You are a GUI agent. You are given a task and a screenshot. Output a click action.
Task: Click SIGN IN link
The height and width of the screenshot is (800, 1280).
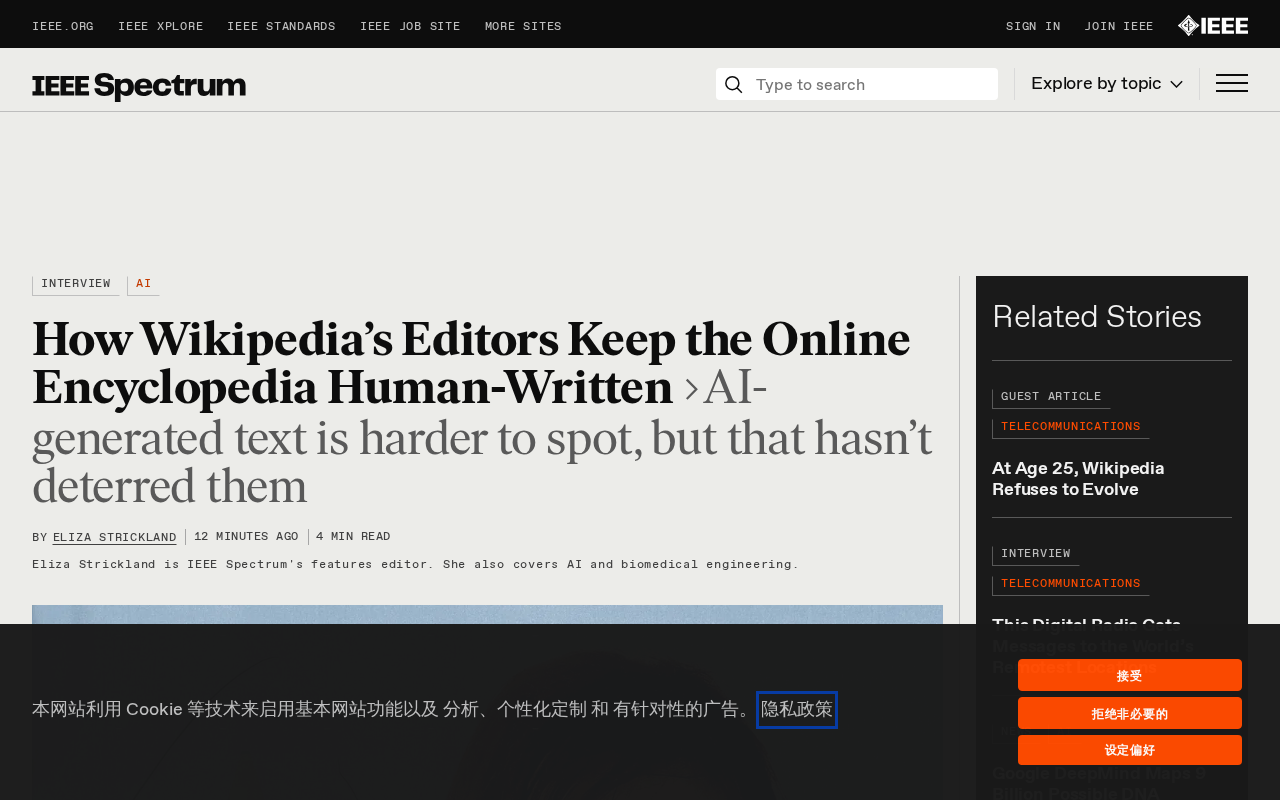[1033, 27]
